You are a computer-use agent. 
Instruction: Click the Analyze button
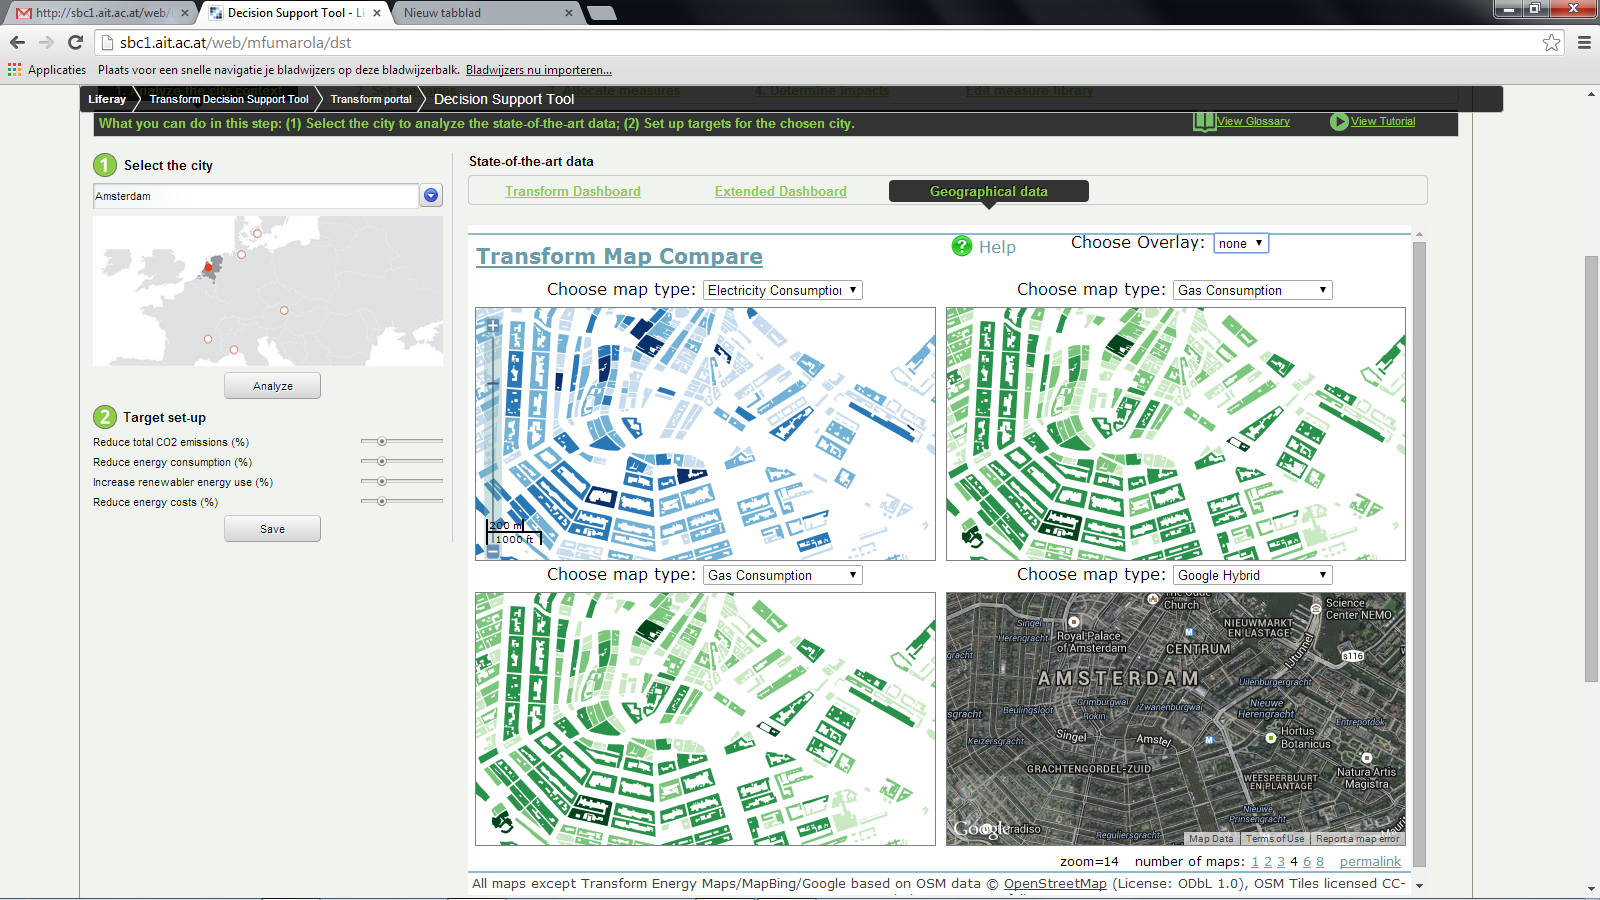coord(272,386)
